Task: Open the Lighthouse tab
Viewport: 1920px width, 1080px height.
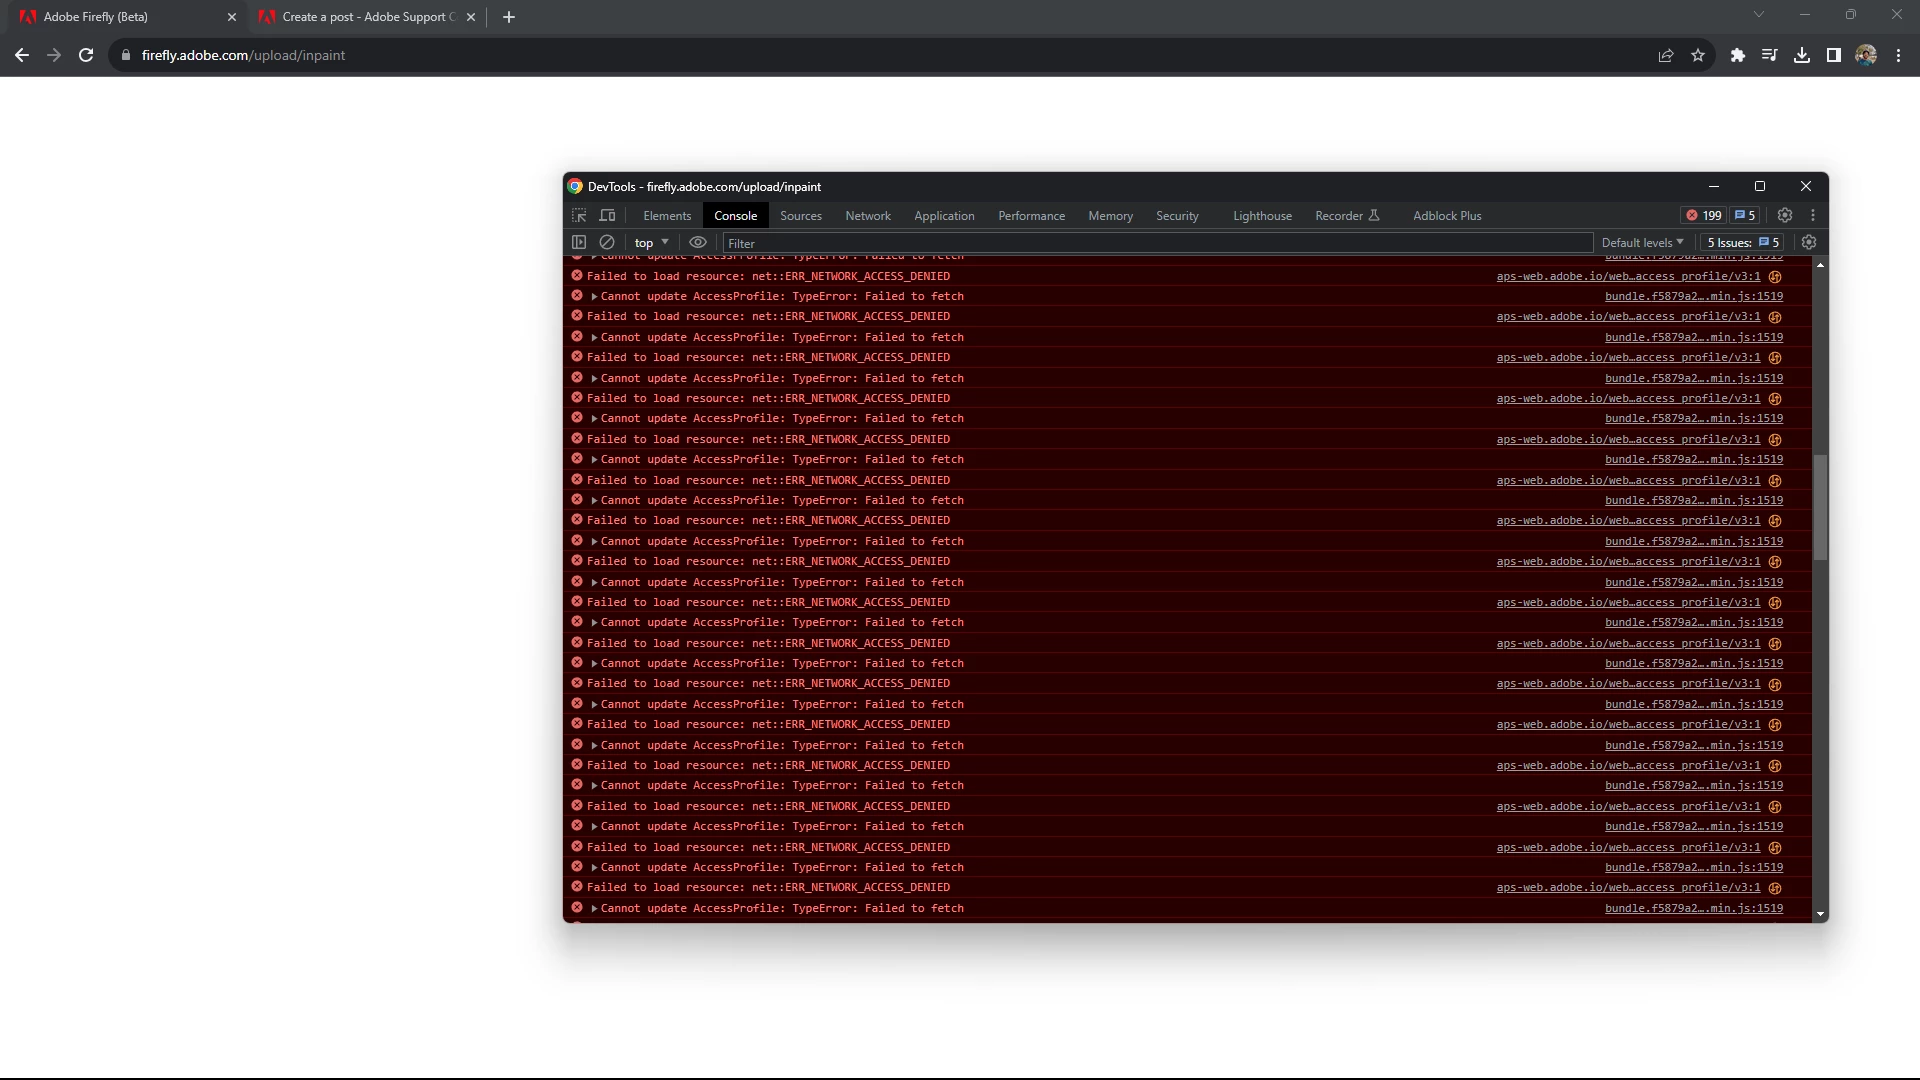Action: (1262, 216)
